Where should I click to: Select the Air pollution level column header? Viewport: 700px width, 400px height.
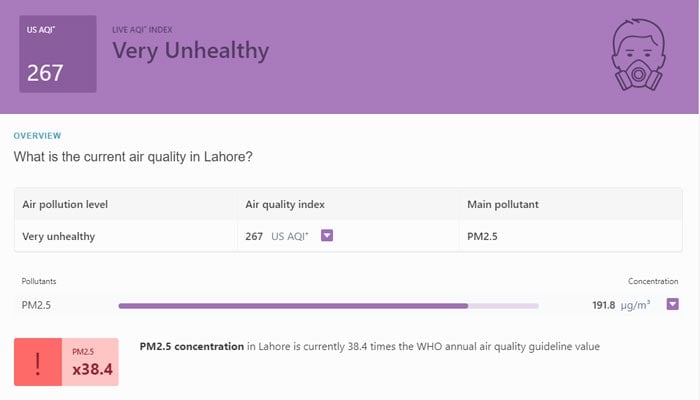tap(65, 204)
